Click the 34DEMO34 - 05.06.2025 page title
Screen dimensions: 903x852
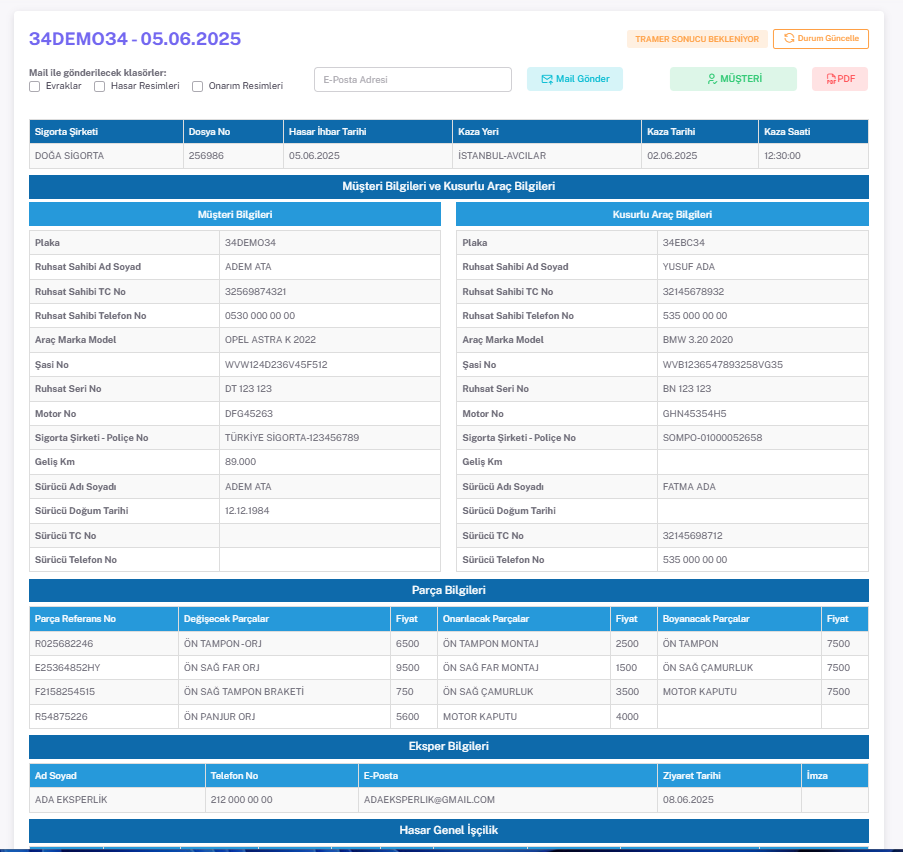tap(135, 39)
